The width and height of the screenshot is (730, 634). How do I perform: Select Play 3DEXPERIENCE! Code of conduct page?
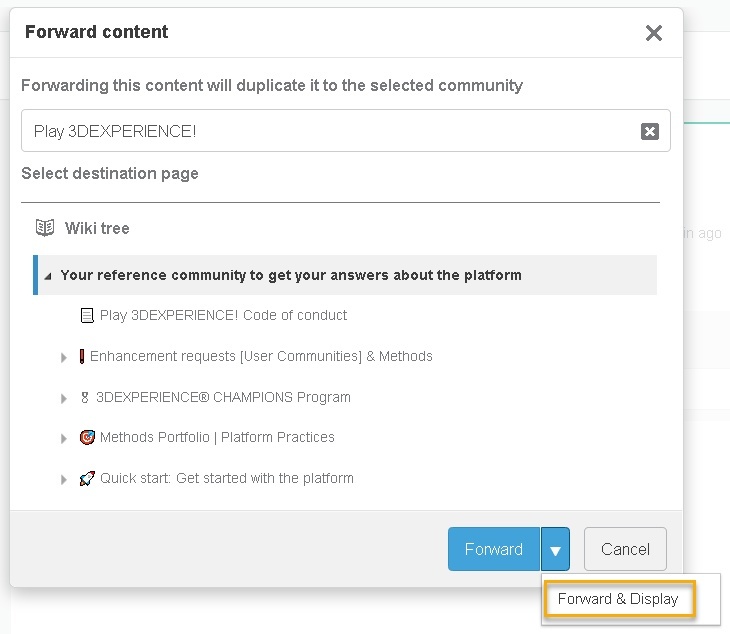click(x=223, y=315)
